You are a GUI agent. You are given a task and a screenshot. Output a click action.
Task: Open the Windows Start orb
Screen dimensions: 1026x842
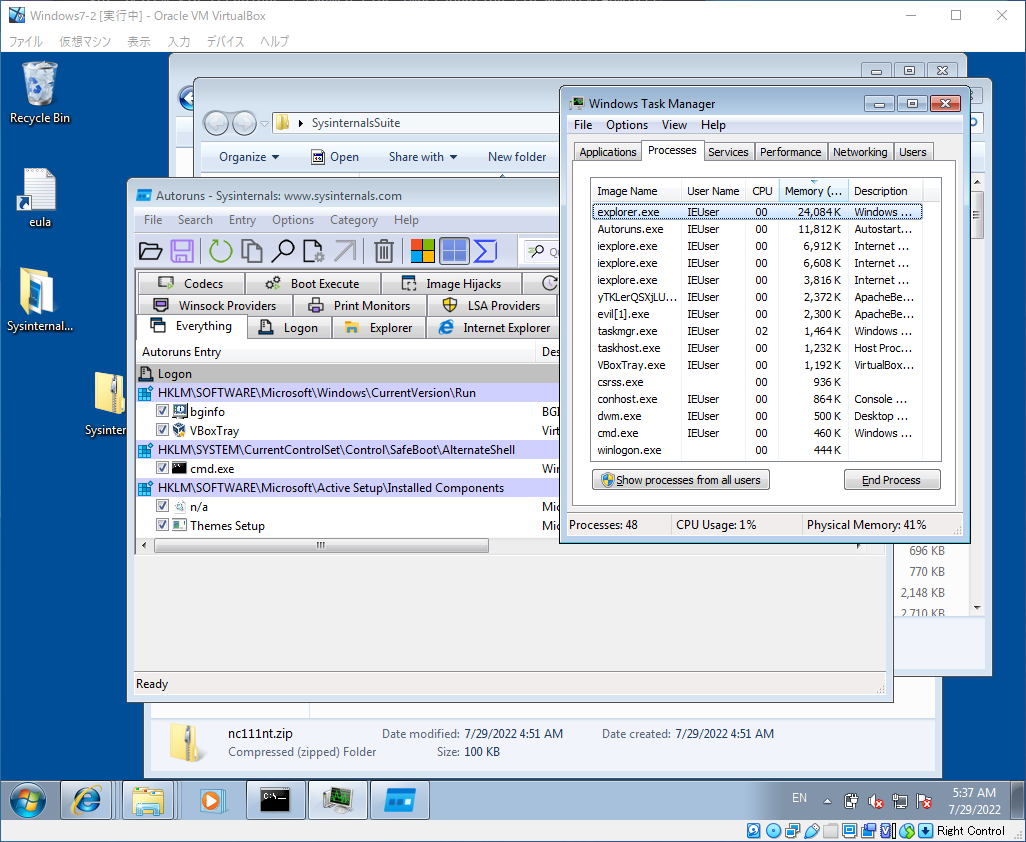click(27, 800)
